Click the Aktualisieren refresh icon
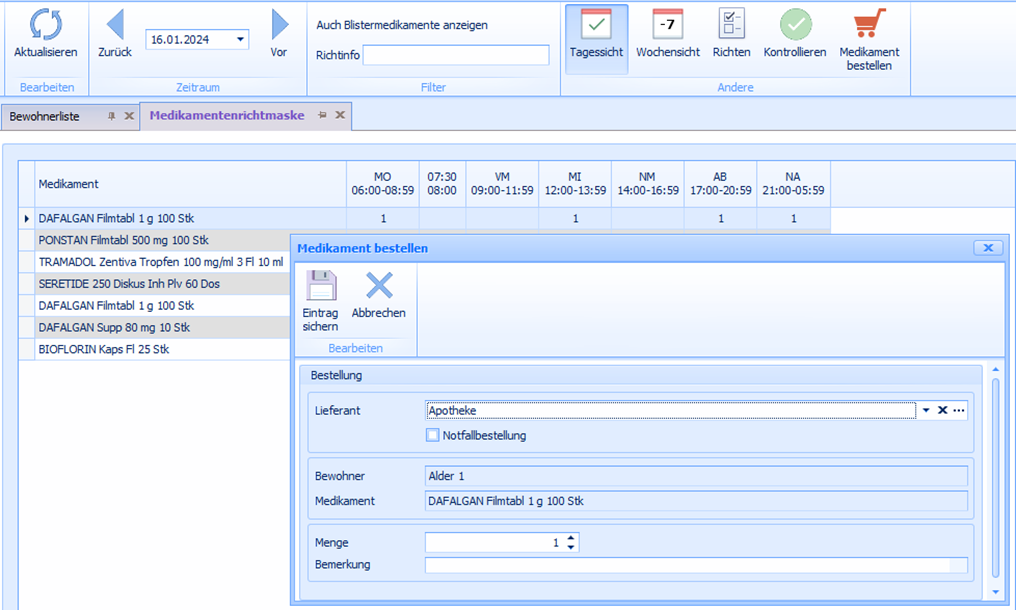 tap(45, 25)
